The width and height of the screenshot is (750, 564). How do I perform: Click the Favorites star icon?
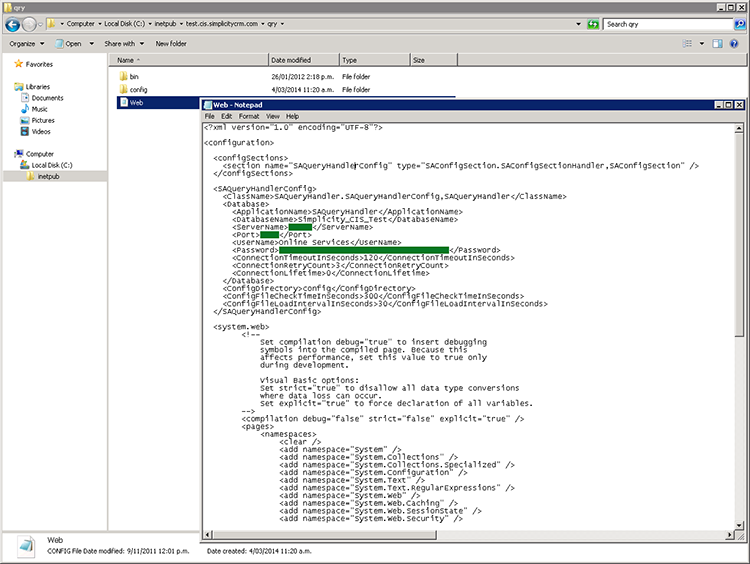19,64
